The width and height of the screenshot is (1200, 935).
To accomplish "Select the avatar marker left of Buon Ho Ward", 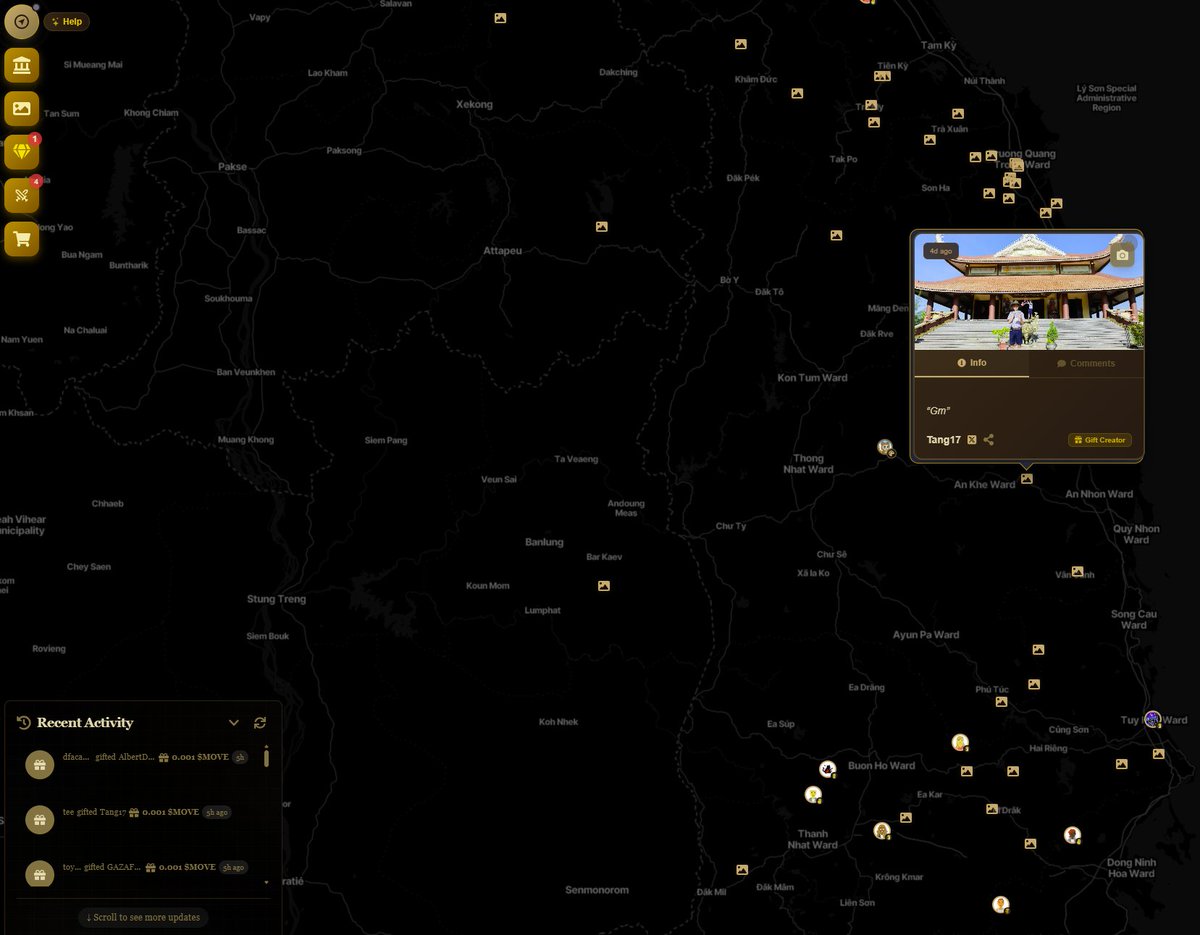I will pos(827,769).
